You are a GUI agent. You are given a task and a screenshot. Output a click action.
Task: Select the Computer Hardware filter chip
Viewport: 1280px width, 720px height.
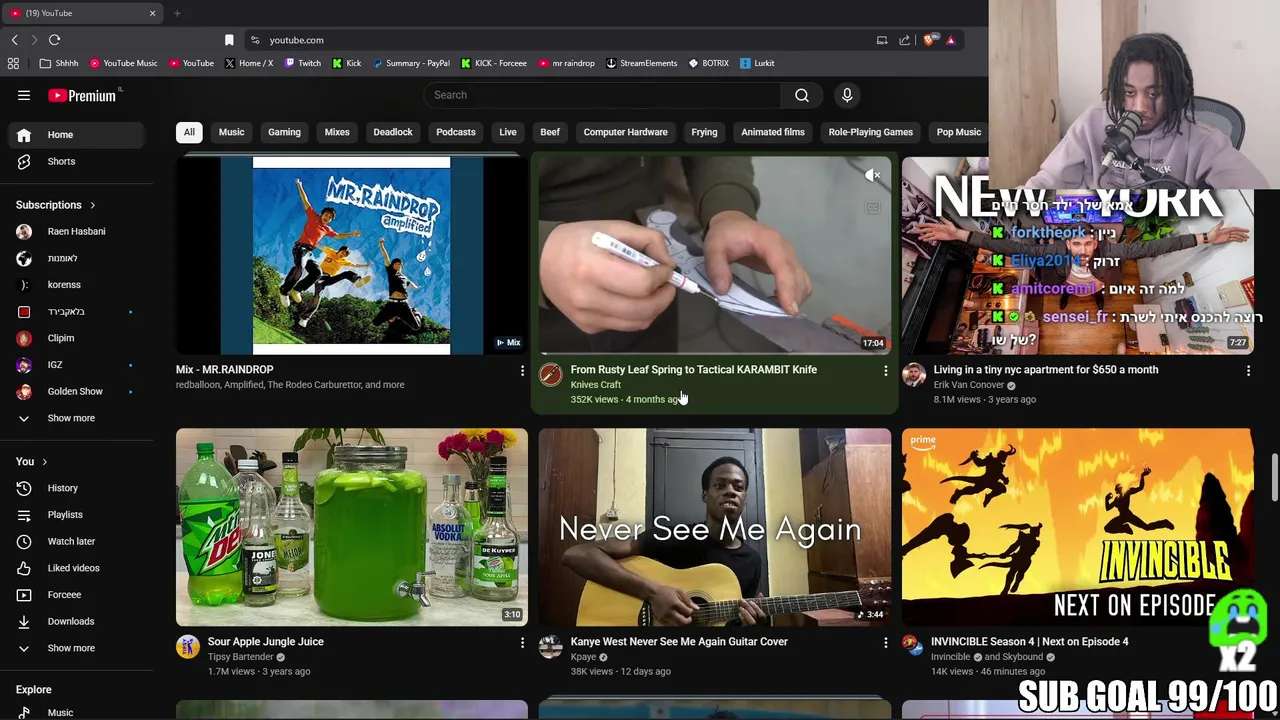(x=625, y=132)
